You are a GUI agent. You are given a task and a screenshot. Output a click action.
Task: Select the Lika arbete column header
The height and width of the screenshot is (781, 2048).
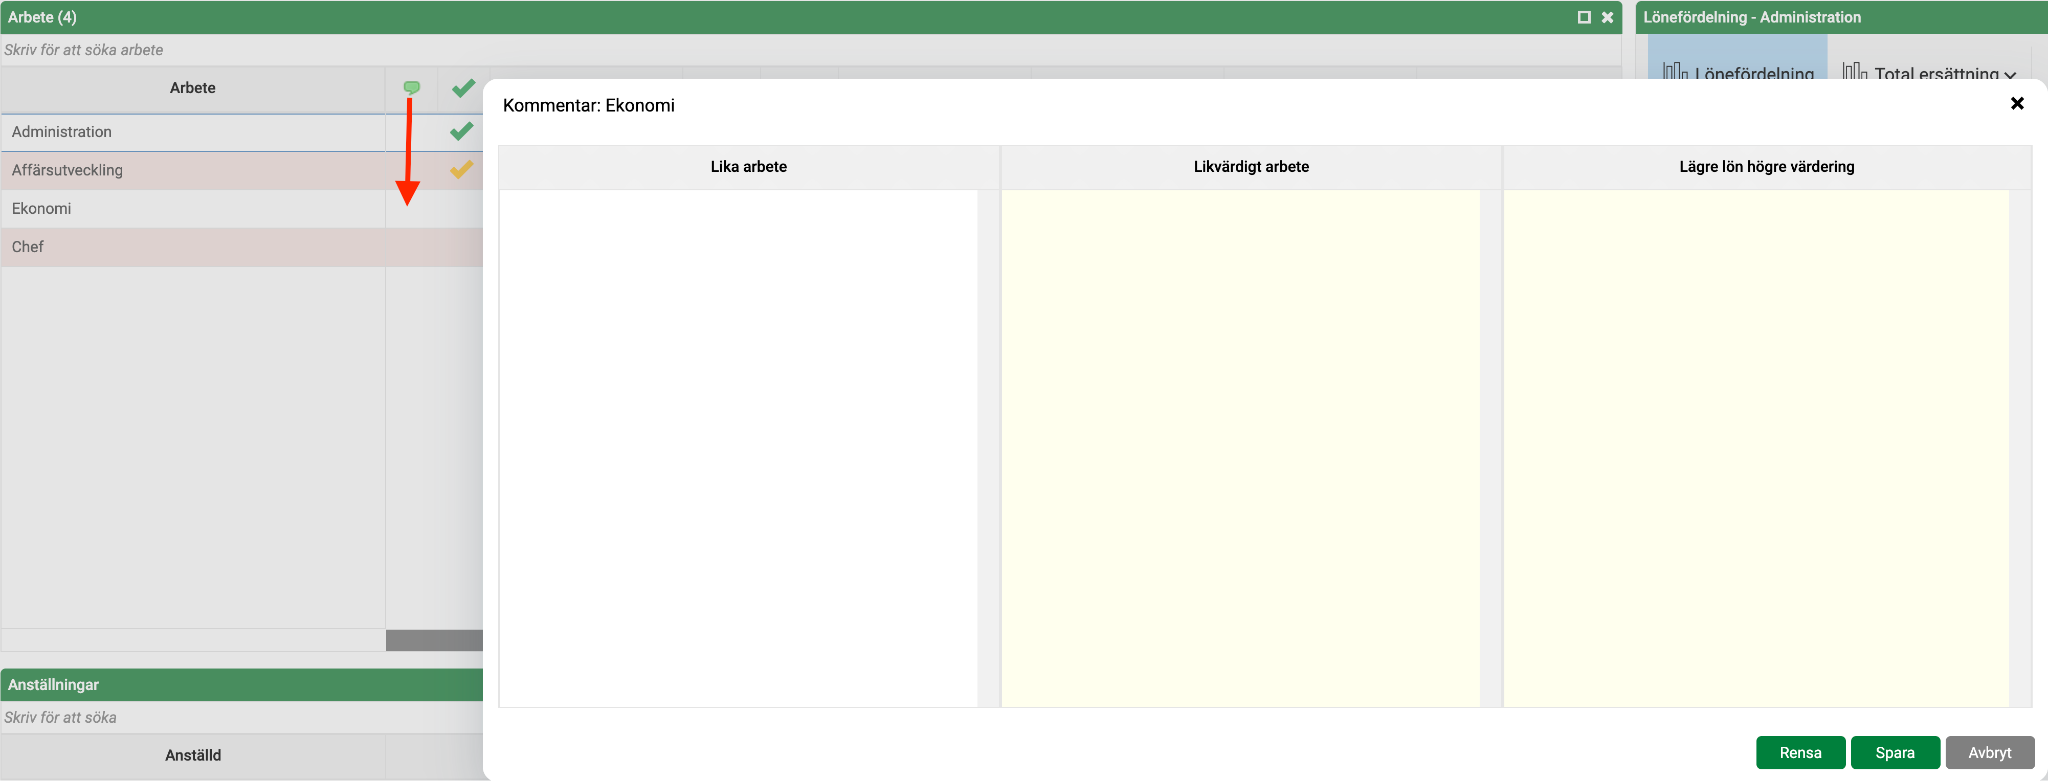pos(749,167)
